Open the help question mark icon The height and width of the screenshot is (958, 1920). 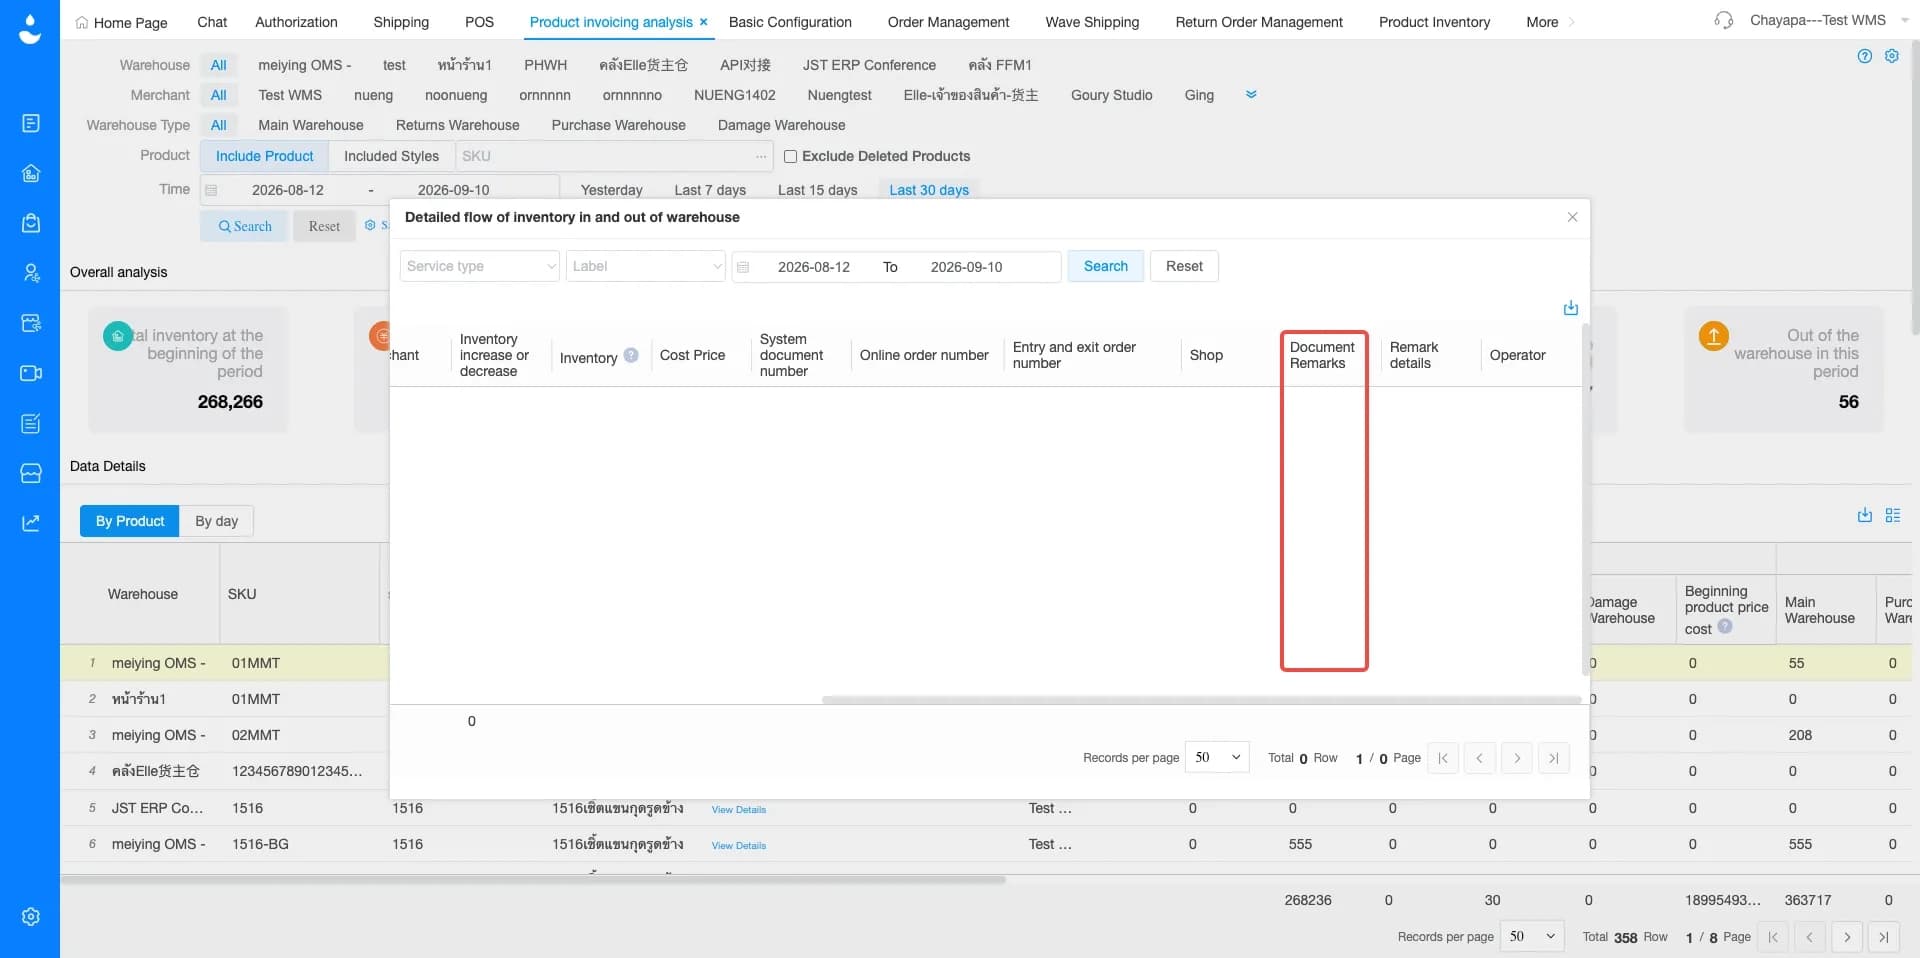click(x=1865, y=56)
